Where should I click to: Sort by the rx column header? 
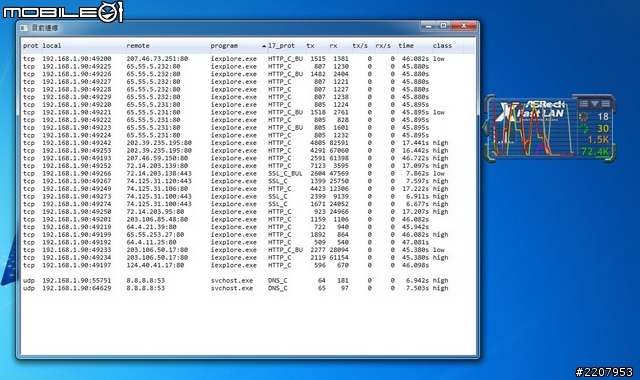point(333,46)
